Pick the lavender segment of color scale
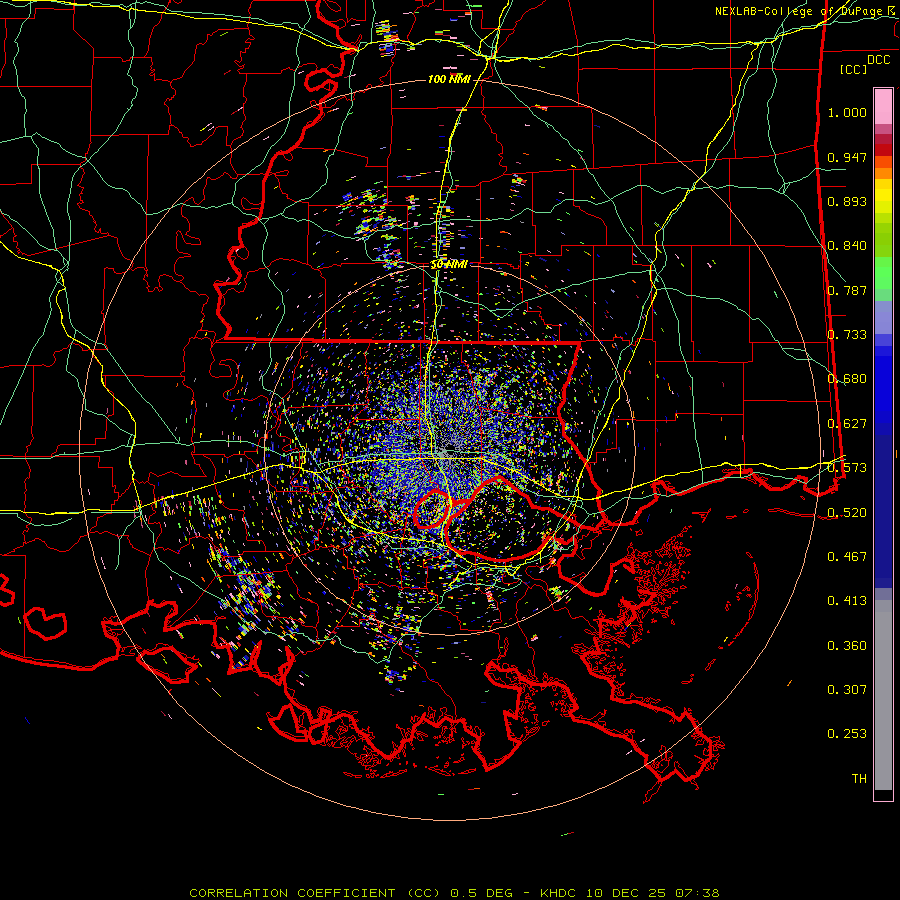The height and width of the screenshot is (900, 900). click(883, 317)
